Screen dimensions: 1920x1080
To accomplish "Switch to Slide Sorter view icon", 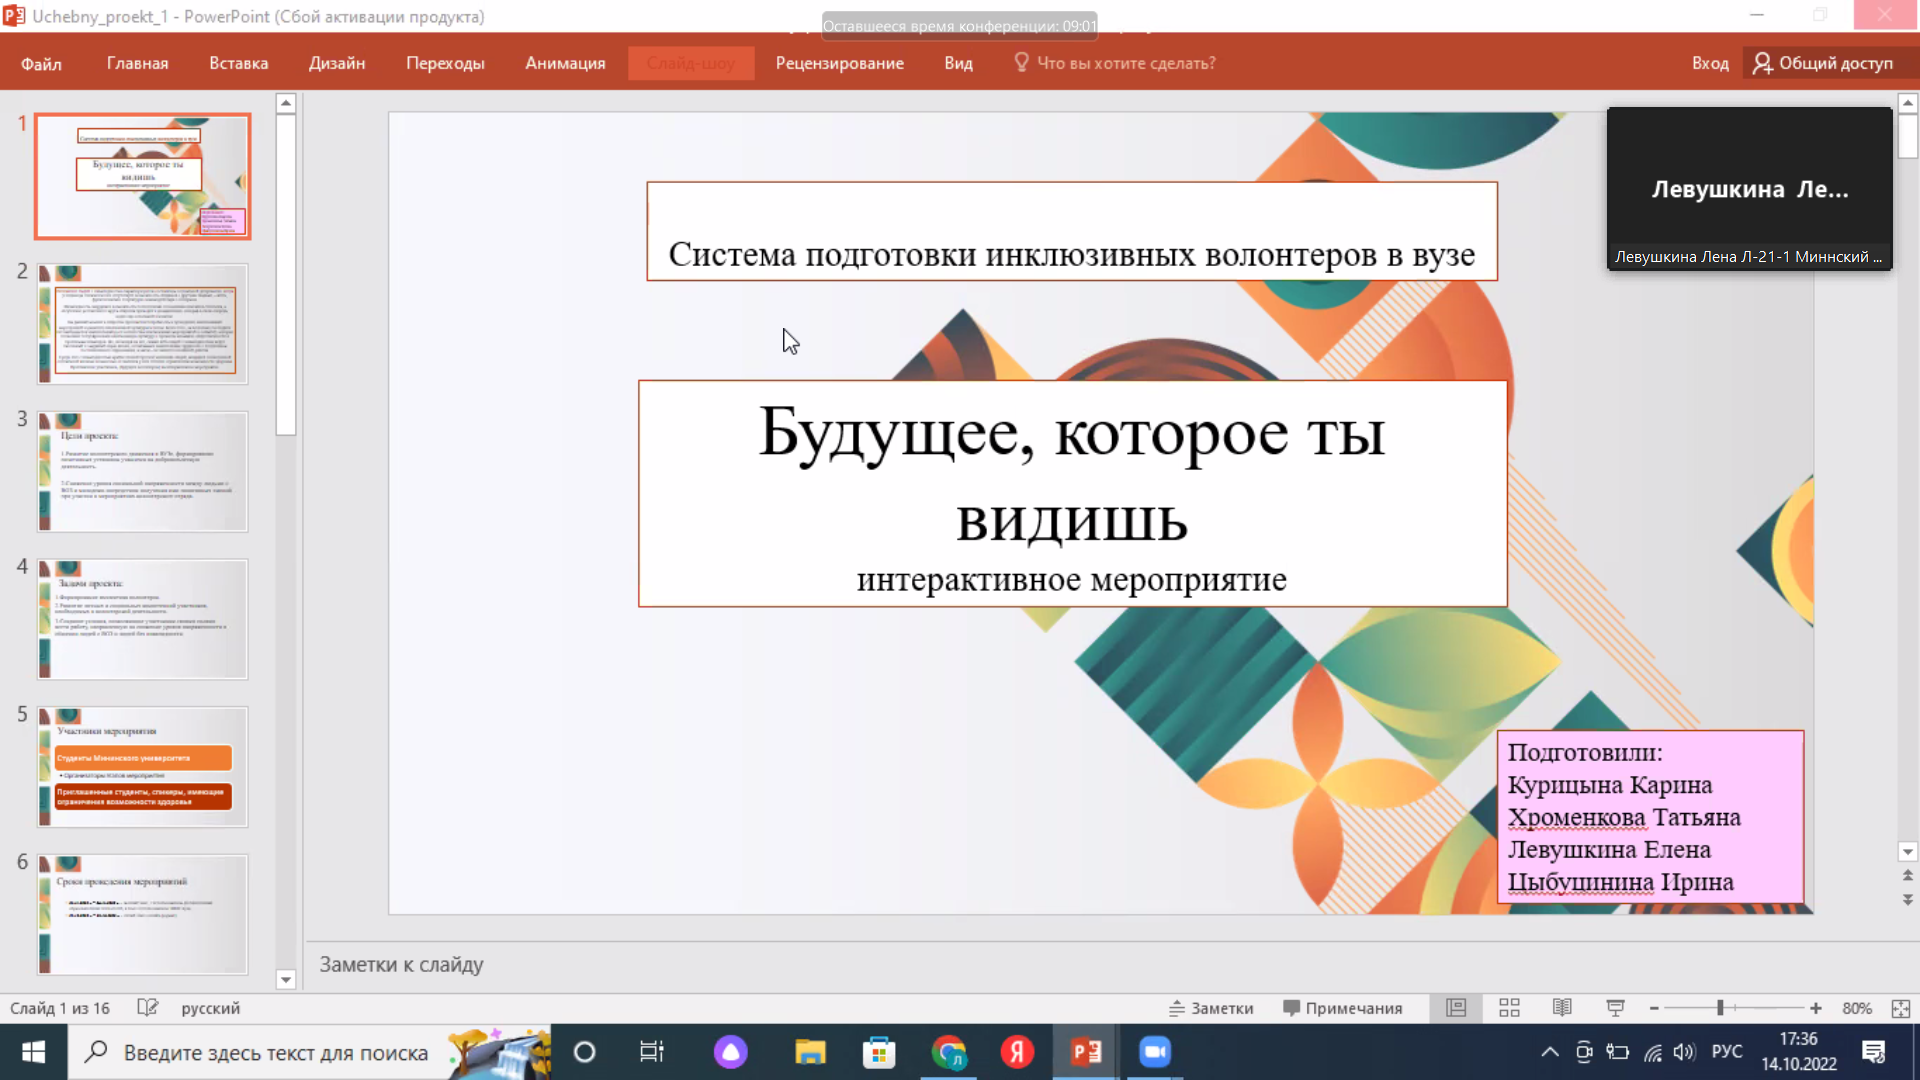I will (x=1509, y=1008).
